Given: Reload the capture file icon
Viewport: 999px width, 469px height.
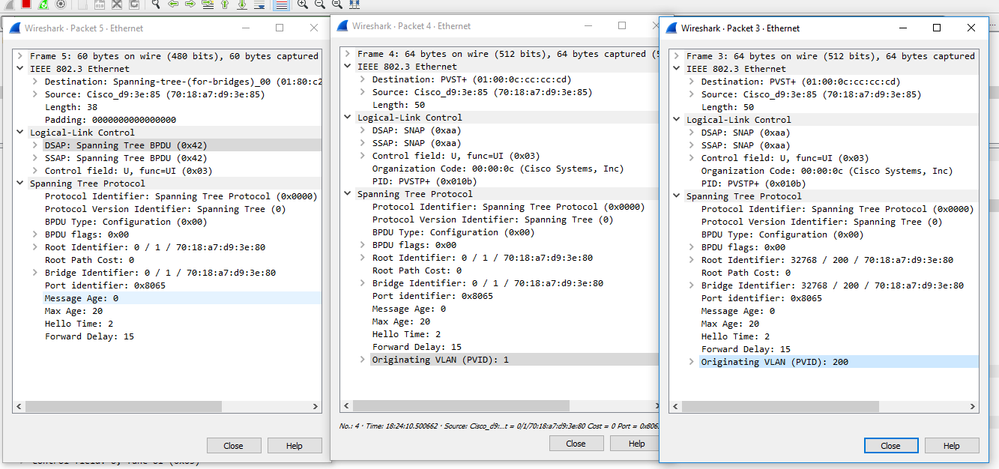Looking at the screenshot, I should click(134, 4).
